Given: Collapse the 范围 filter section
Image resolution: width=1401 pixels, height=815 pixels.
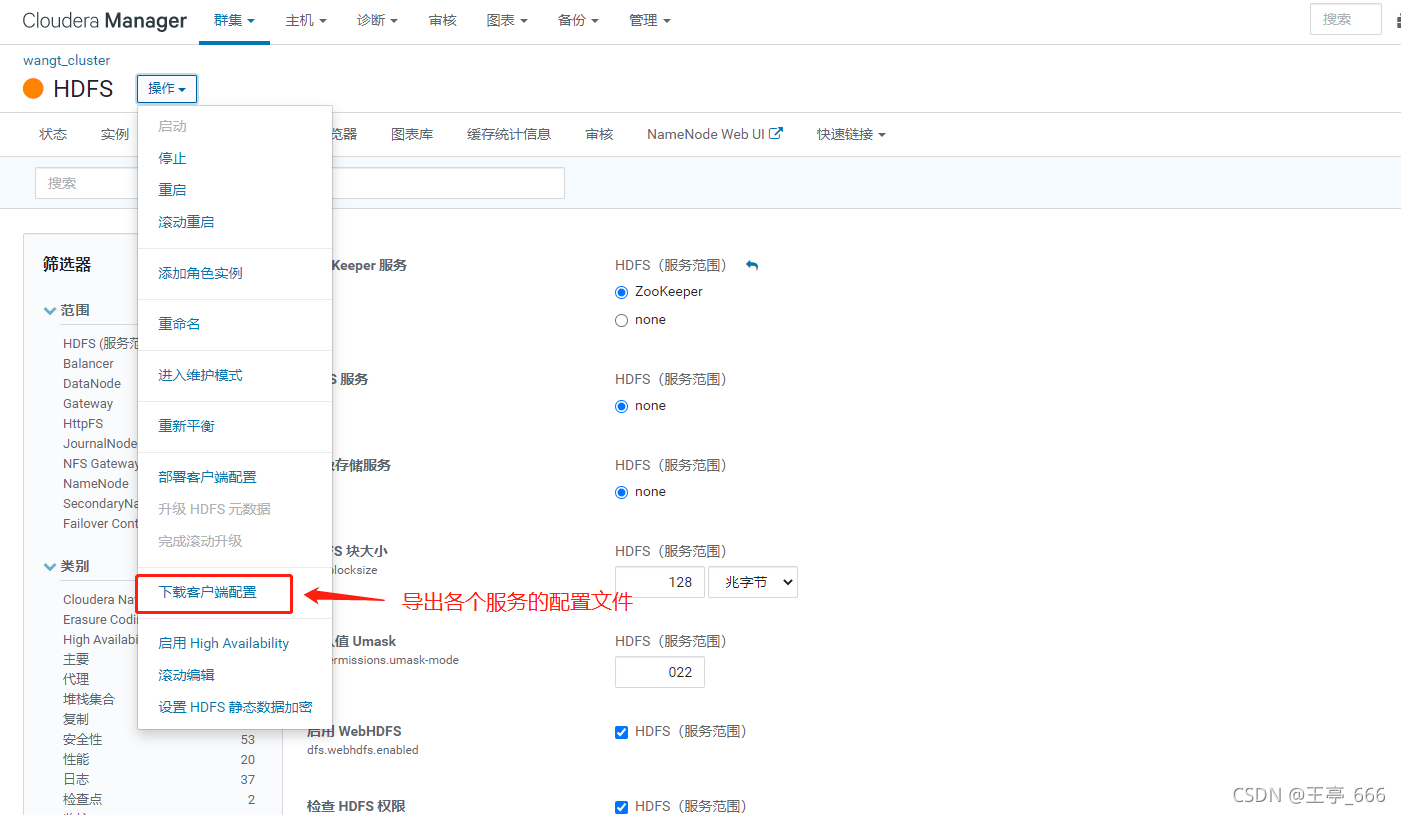Looking at the screenshot, I should coord(50,310).
